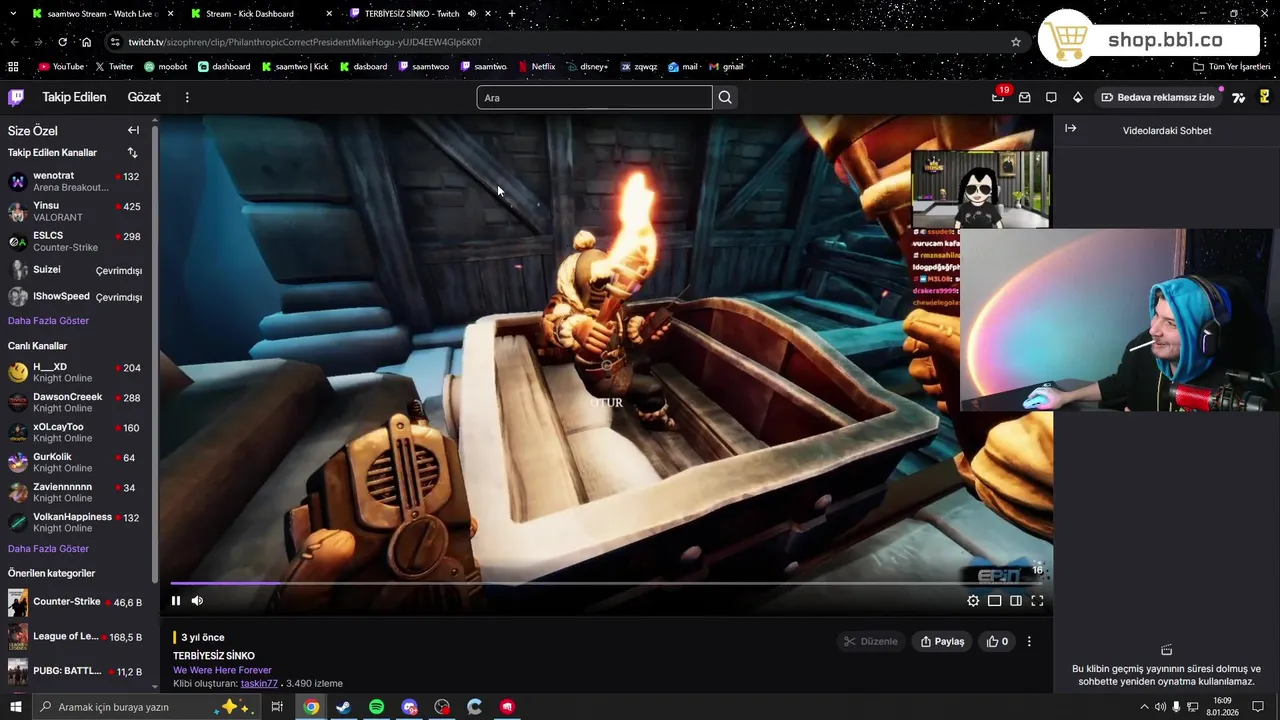Enter fullscreen video mode
This screenshot has height=720, width=1280.
pyautogui.click(x=1037, y=601)
